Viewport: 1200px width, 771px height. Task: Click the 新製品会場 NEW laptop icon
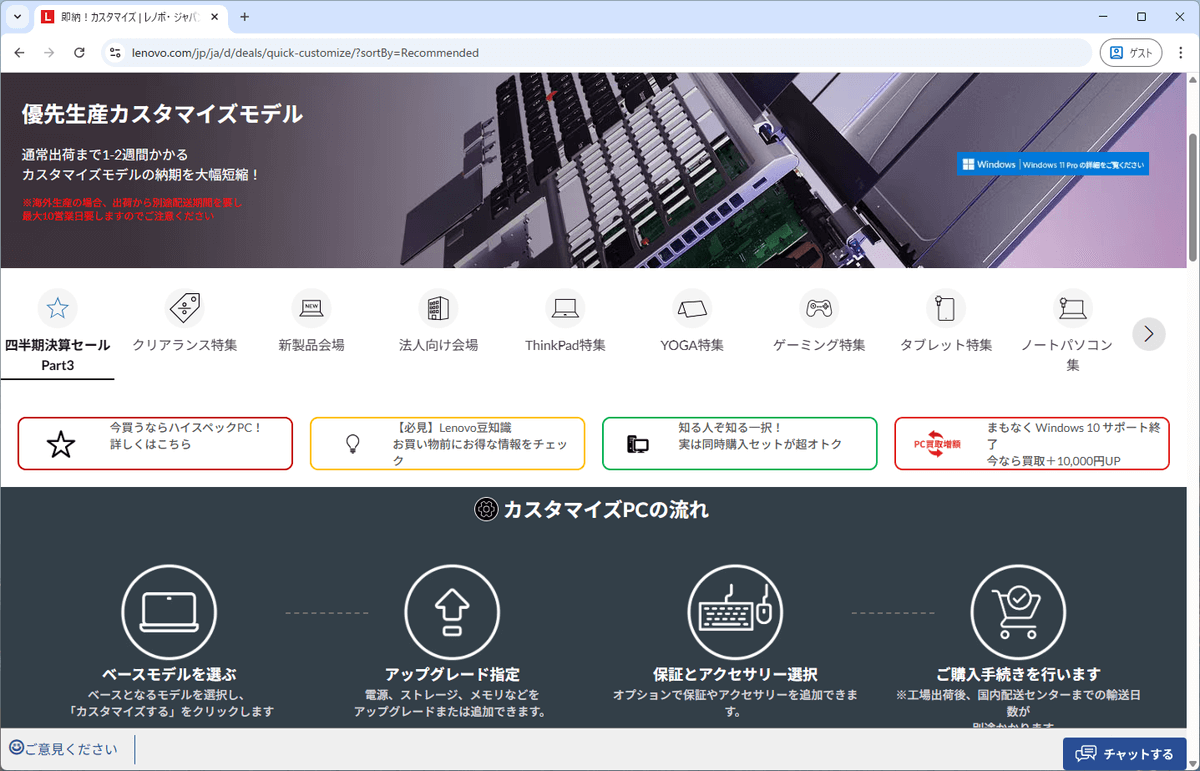(311, 308)
